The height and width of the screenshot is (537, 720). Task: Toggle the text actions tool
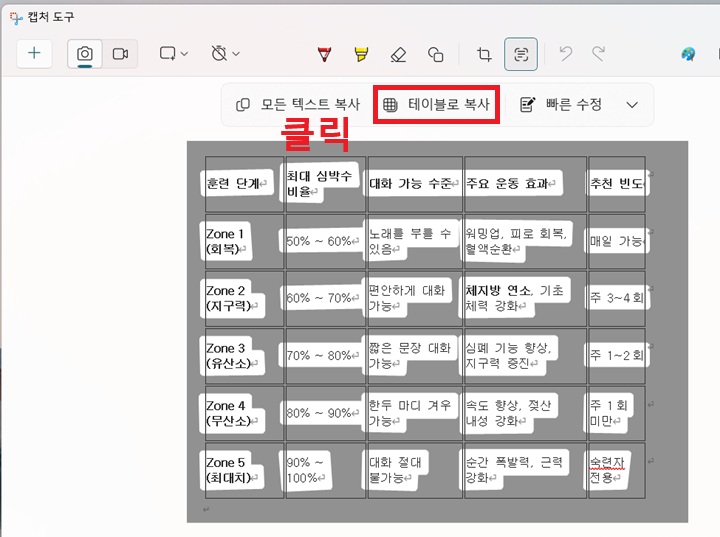point(521,54)
